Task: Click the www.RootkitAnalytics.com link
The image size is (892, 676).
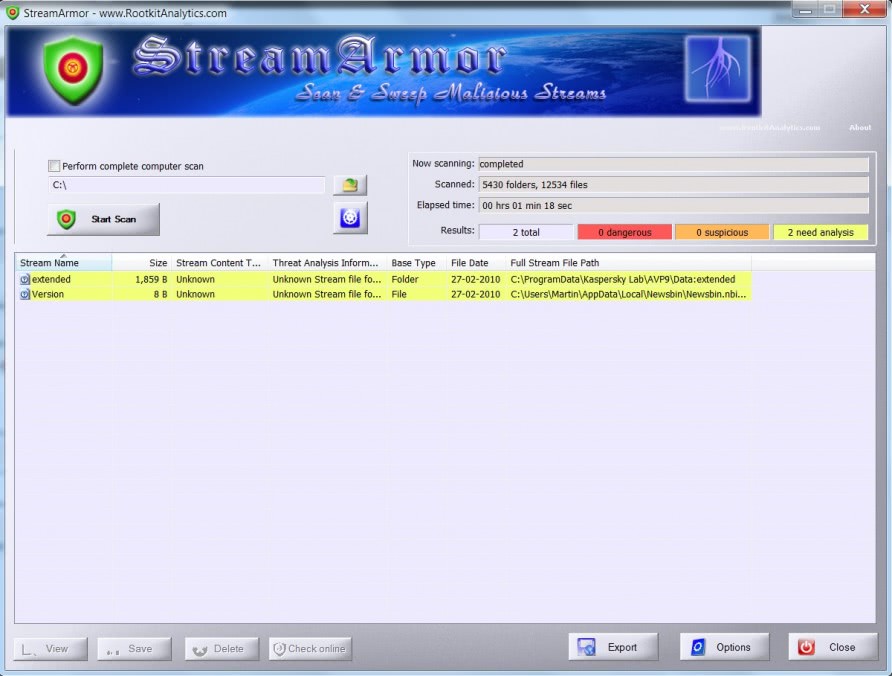Action: (x=769, y=128)
